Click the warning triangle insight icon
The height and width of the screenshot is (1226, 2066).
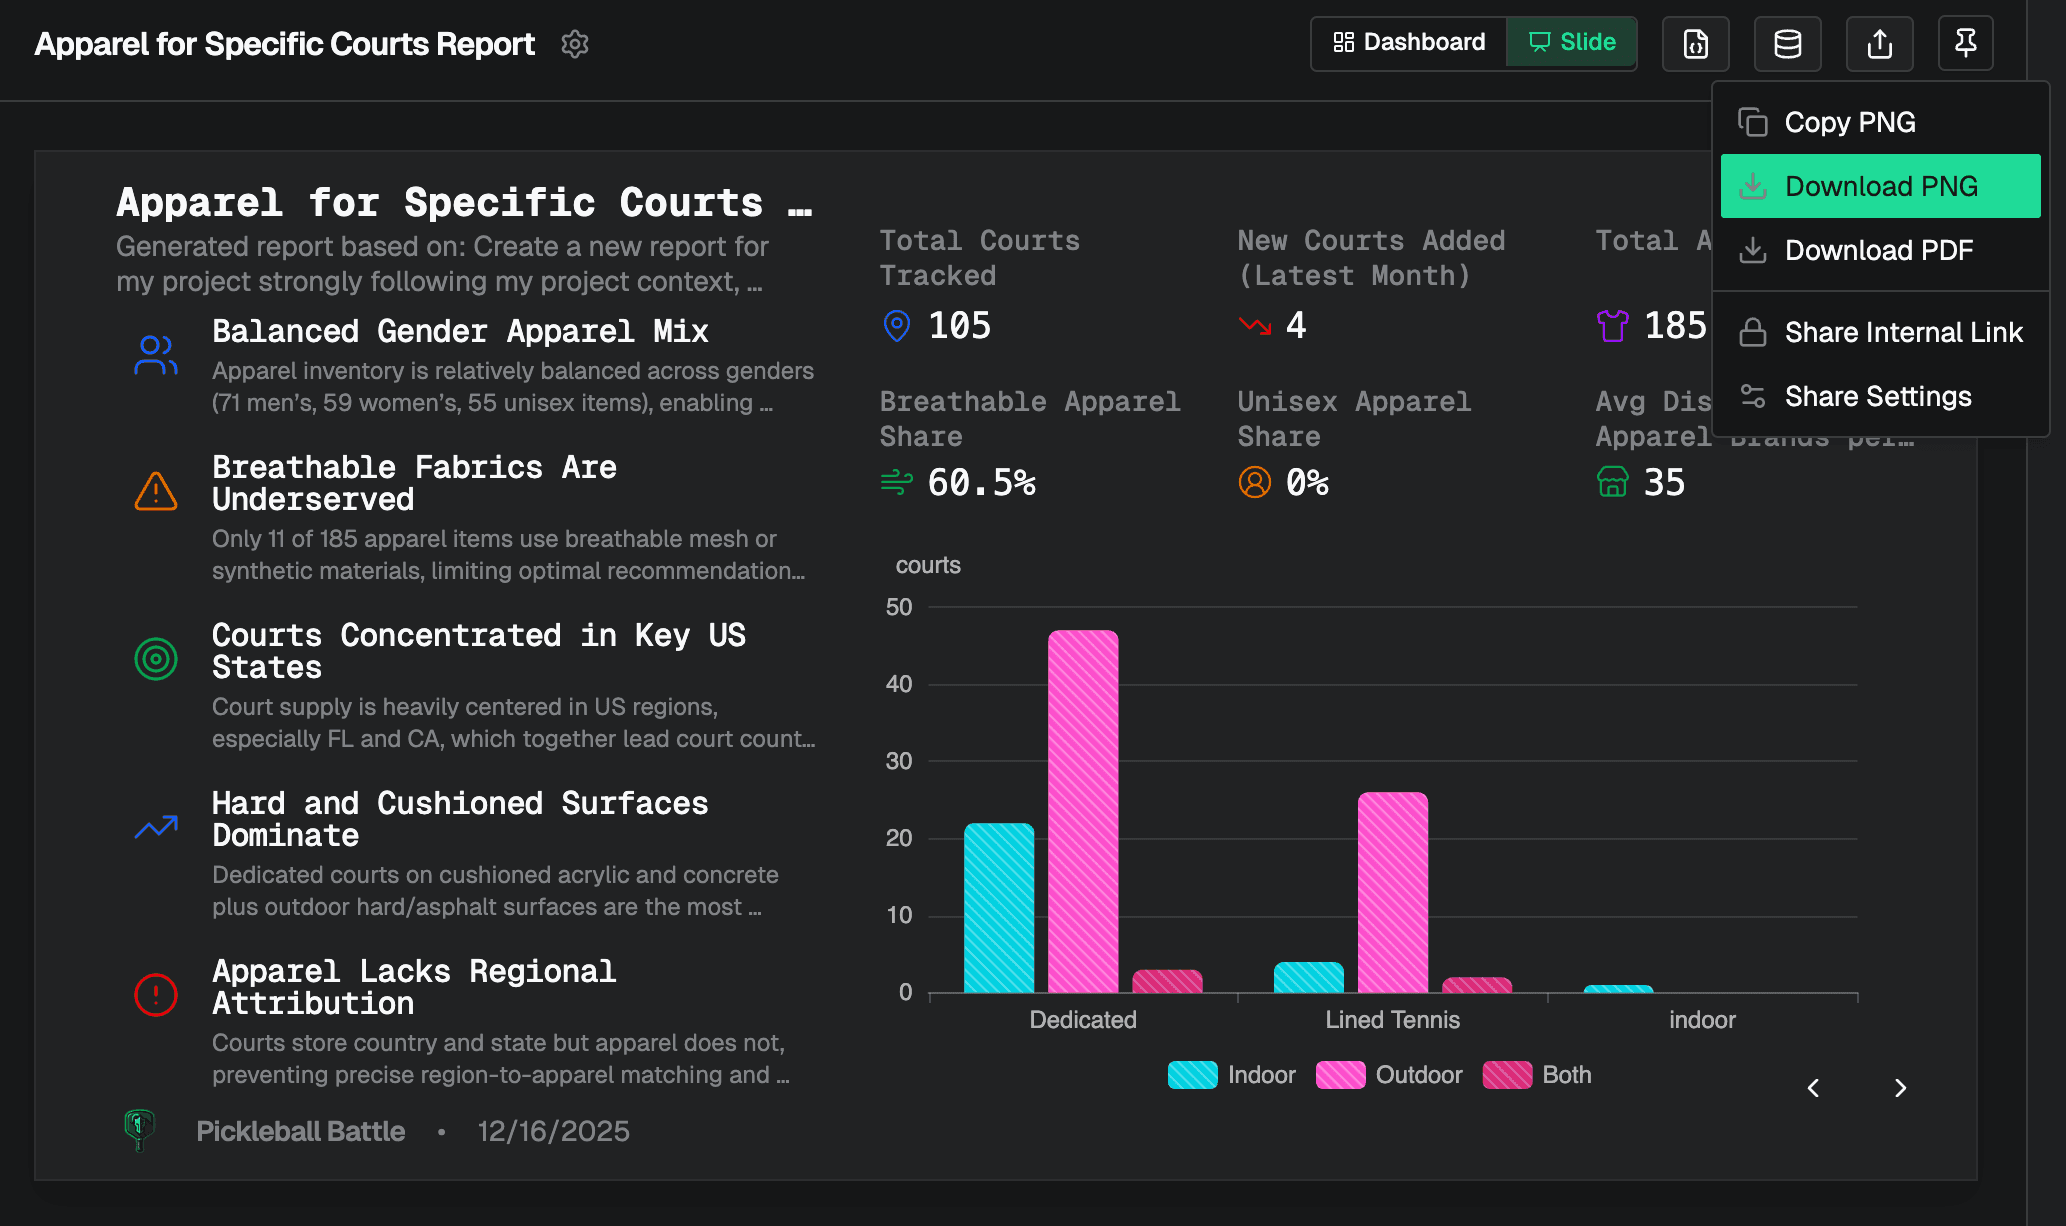[156, 491]
